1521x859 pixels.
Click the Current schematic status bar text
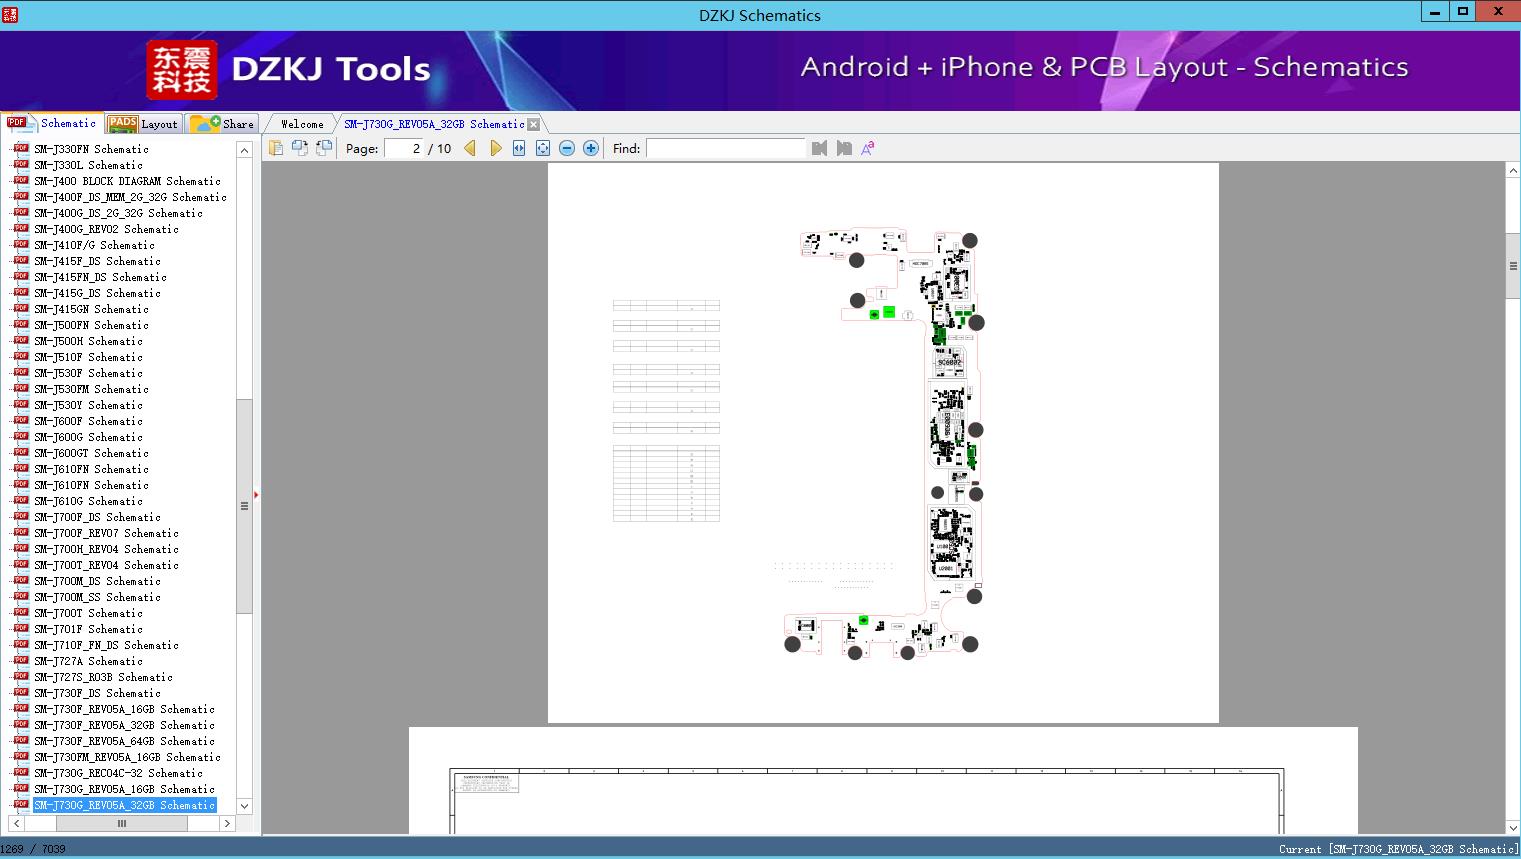[x=1398, y=849]
